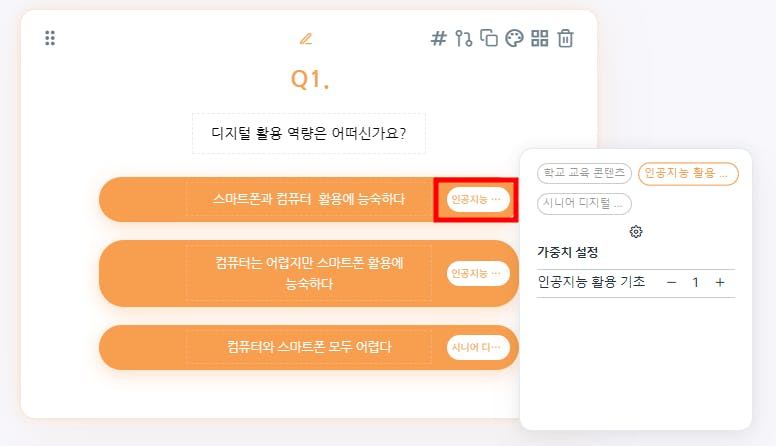Click the hash (#) numbering icon

pyautogui.click(x=438, y=39)
